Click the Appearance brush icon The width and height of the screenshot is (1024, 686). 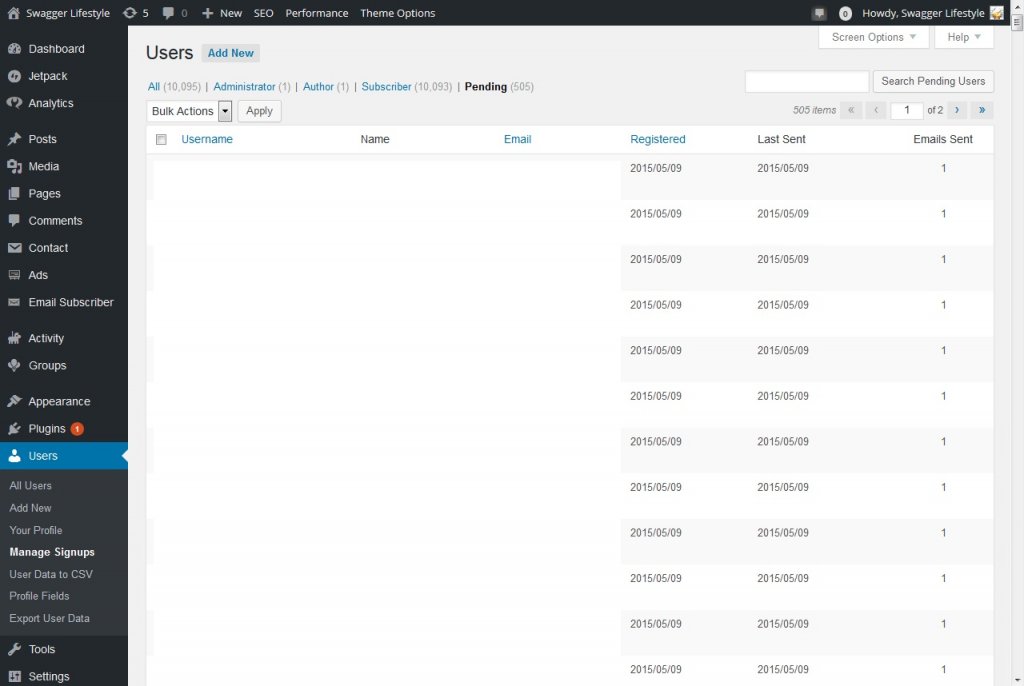click(14, 402)
